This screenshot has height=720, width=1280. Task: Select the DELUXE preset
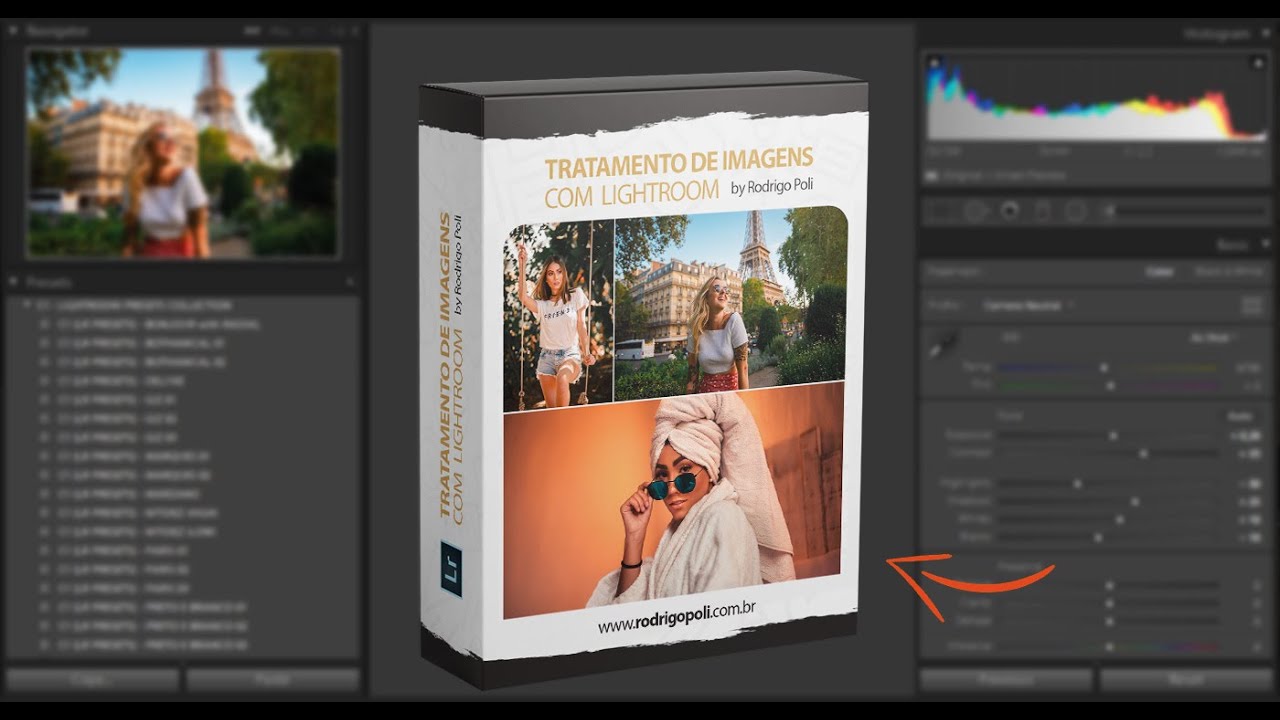tap(122, 379)
